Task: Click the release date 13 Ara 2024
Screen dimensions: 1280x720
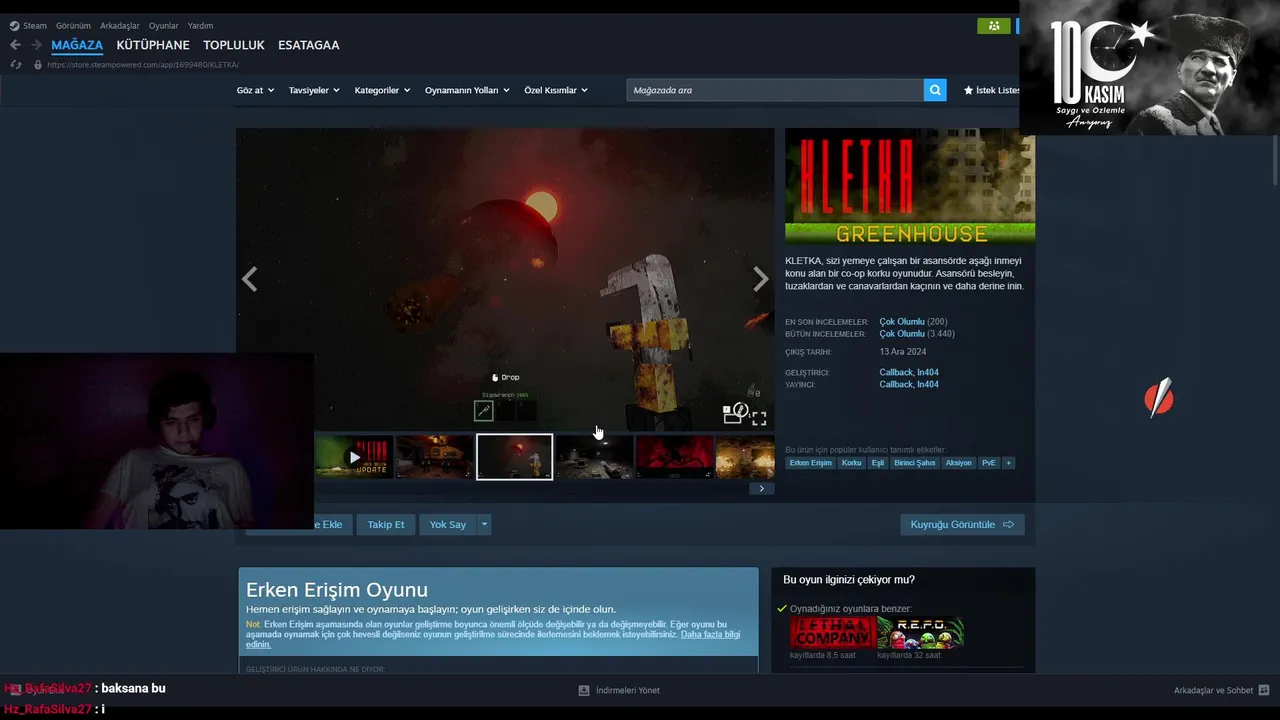Action: click(x=903, y=352)
